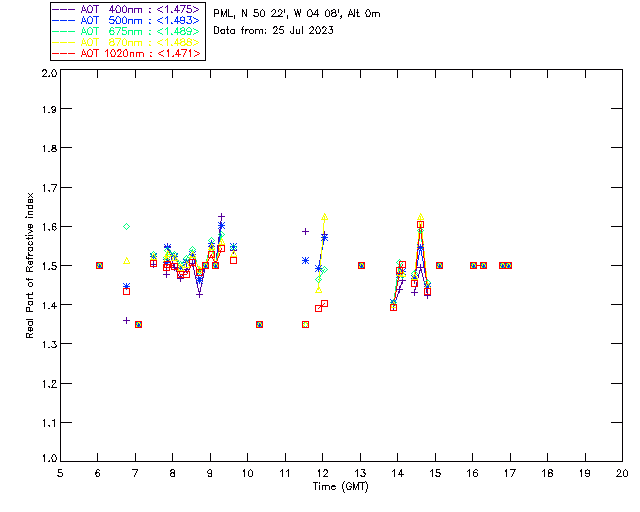Click the "Time (GMT)" axis title
This screenshot has width=640, height=512.
(340, 487)
